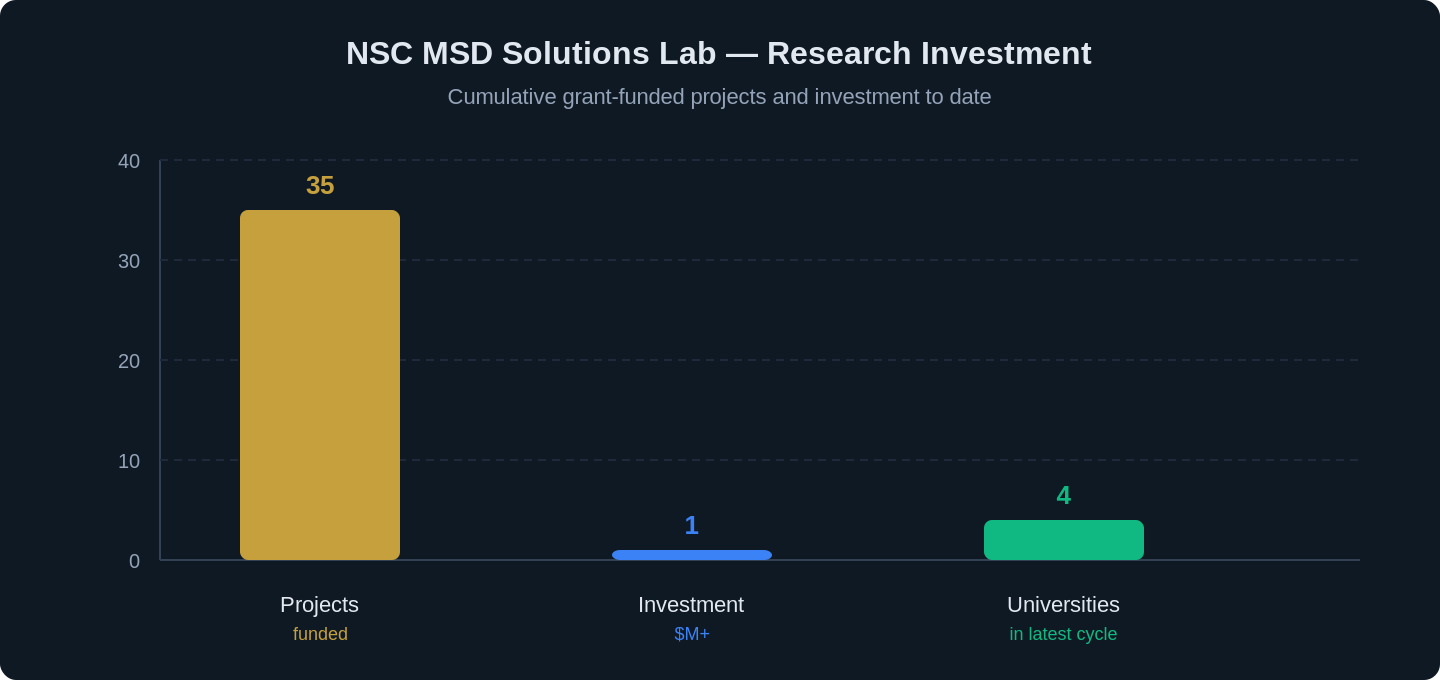Click the subtitle "Cumulative grant-funded projects and investment to date"

click(x=719, y=97)
